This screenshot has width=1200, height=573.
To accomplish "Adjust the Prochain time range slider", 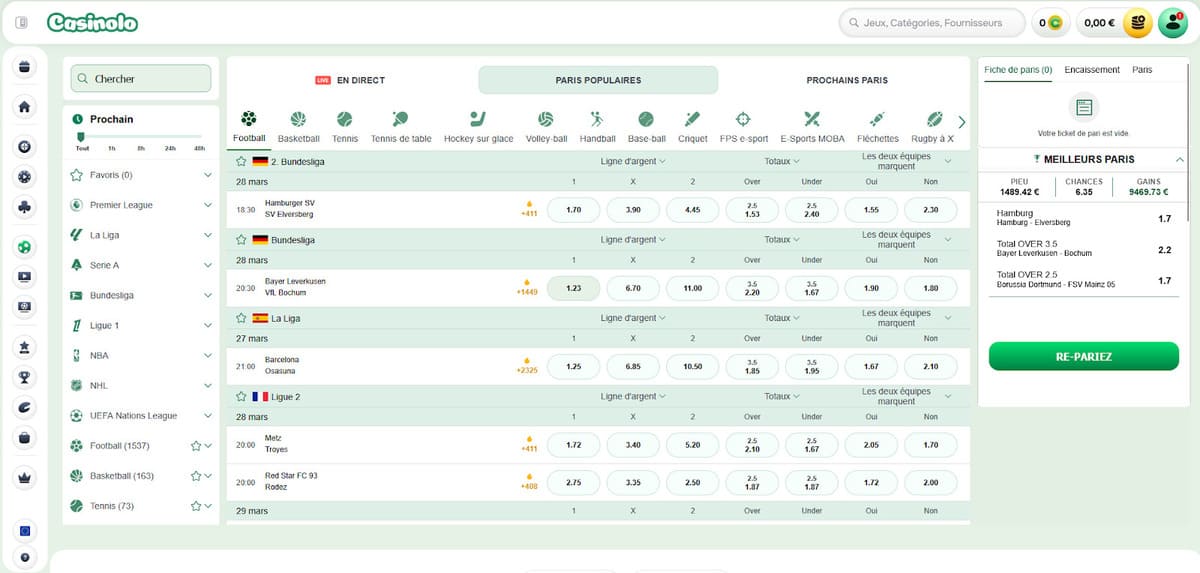I will pos(81,137).
